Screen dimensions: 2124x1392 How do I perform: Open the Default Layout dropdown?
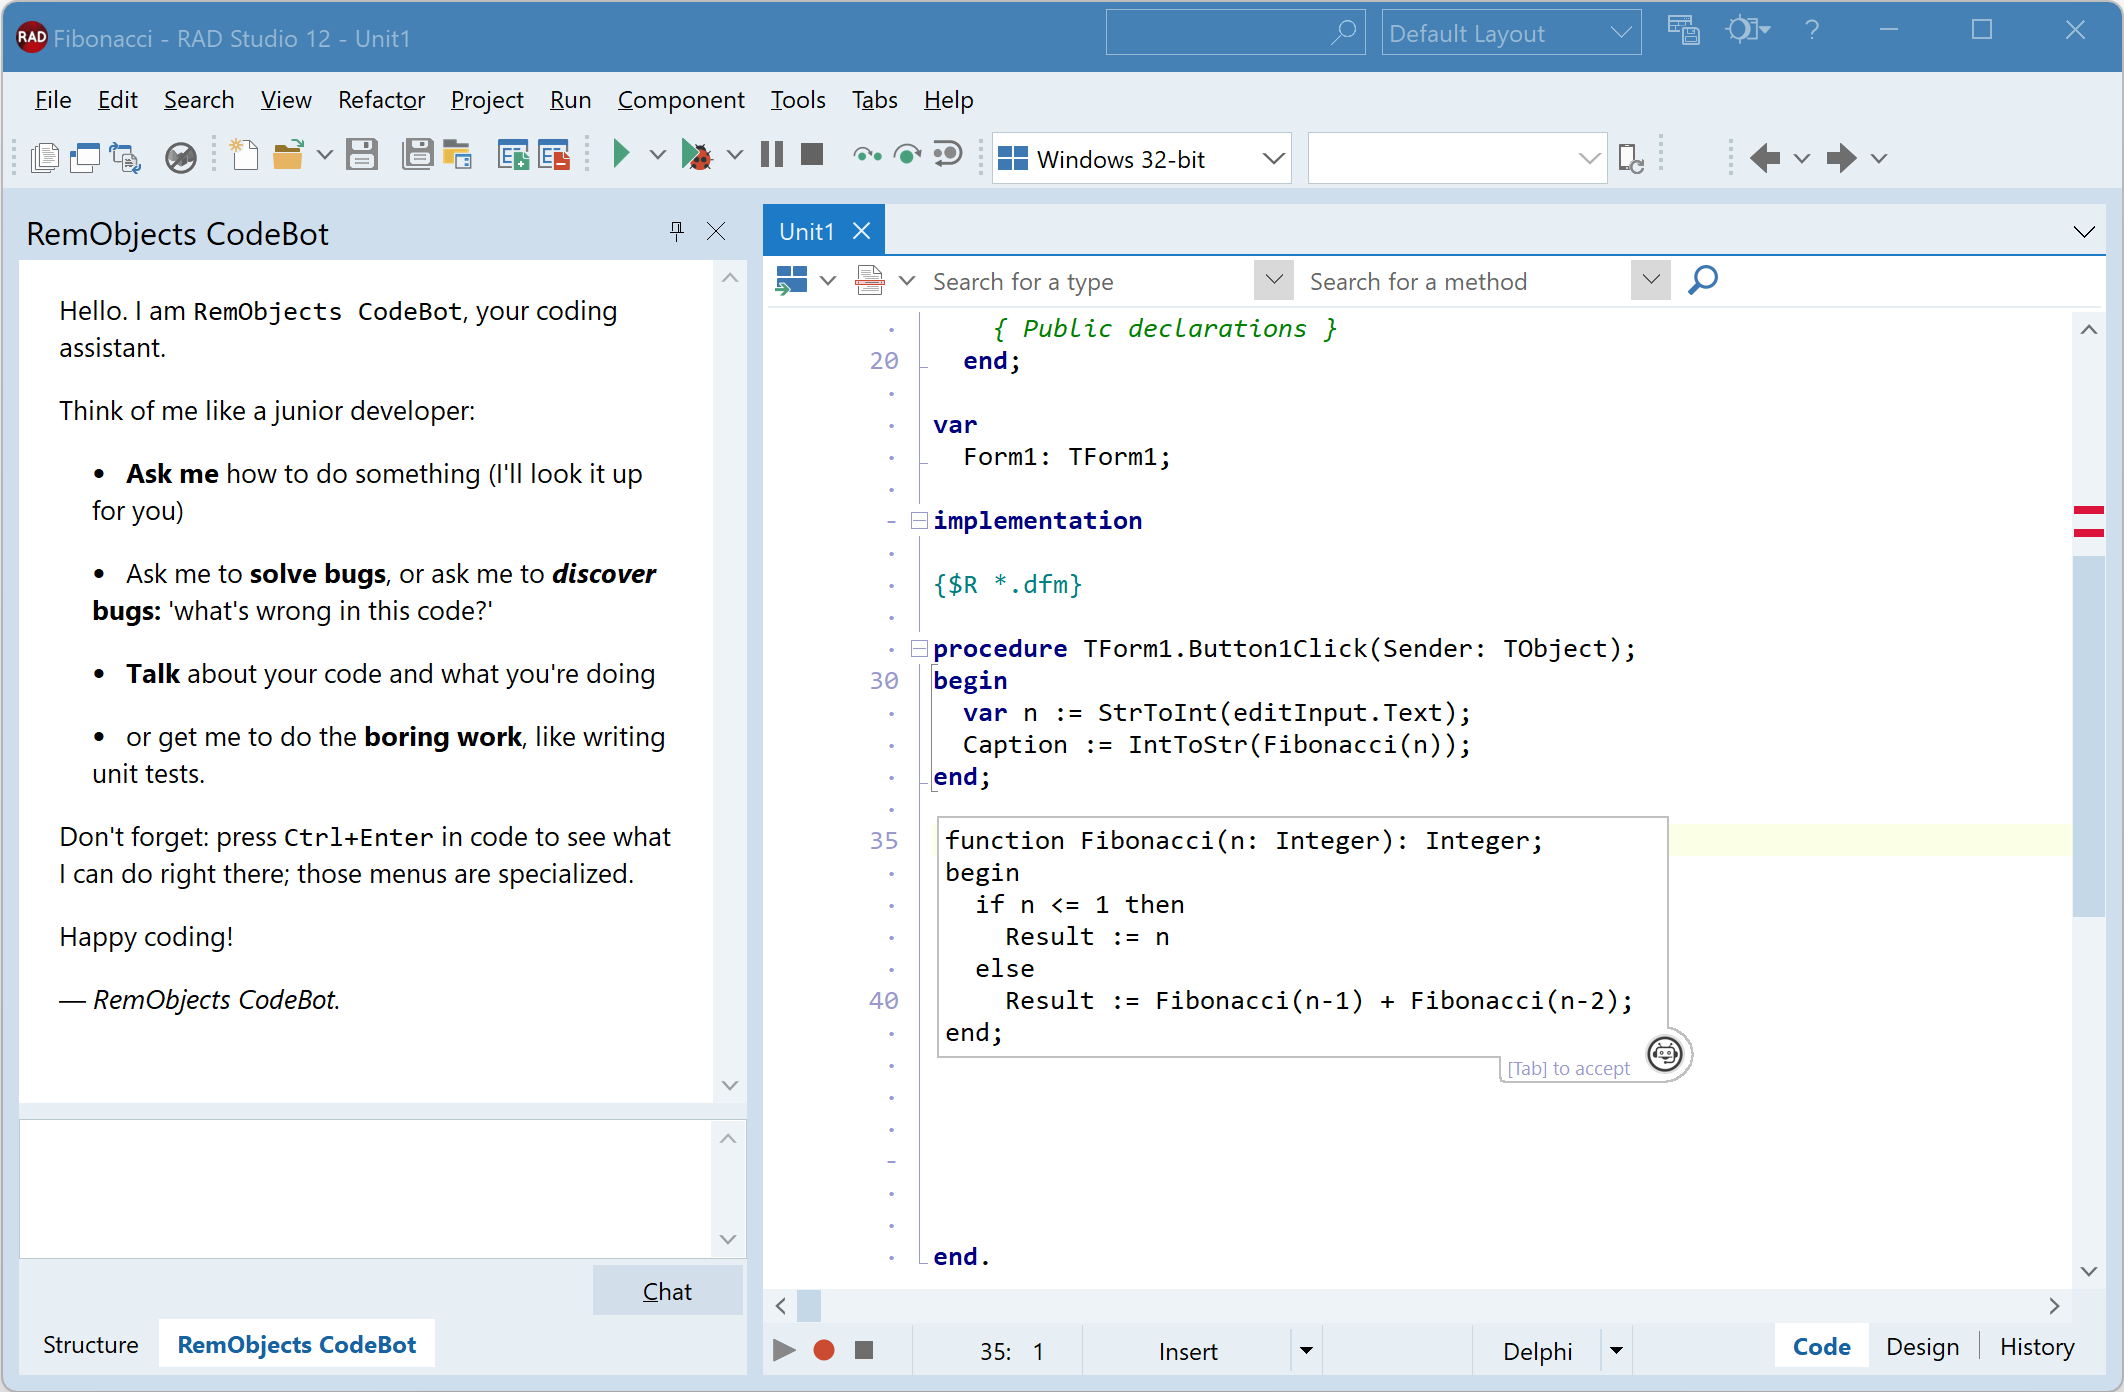pos(1621,33)
